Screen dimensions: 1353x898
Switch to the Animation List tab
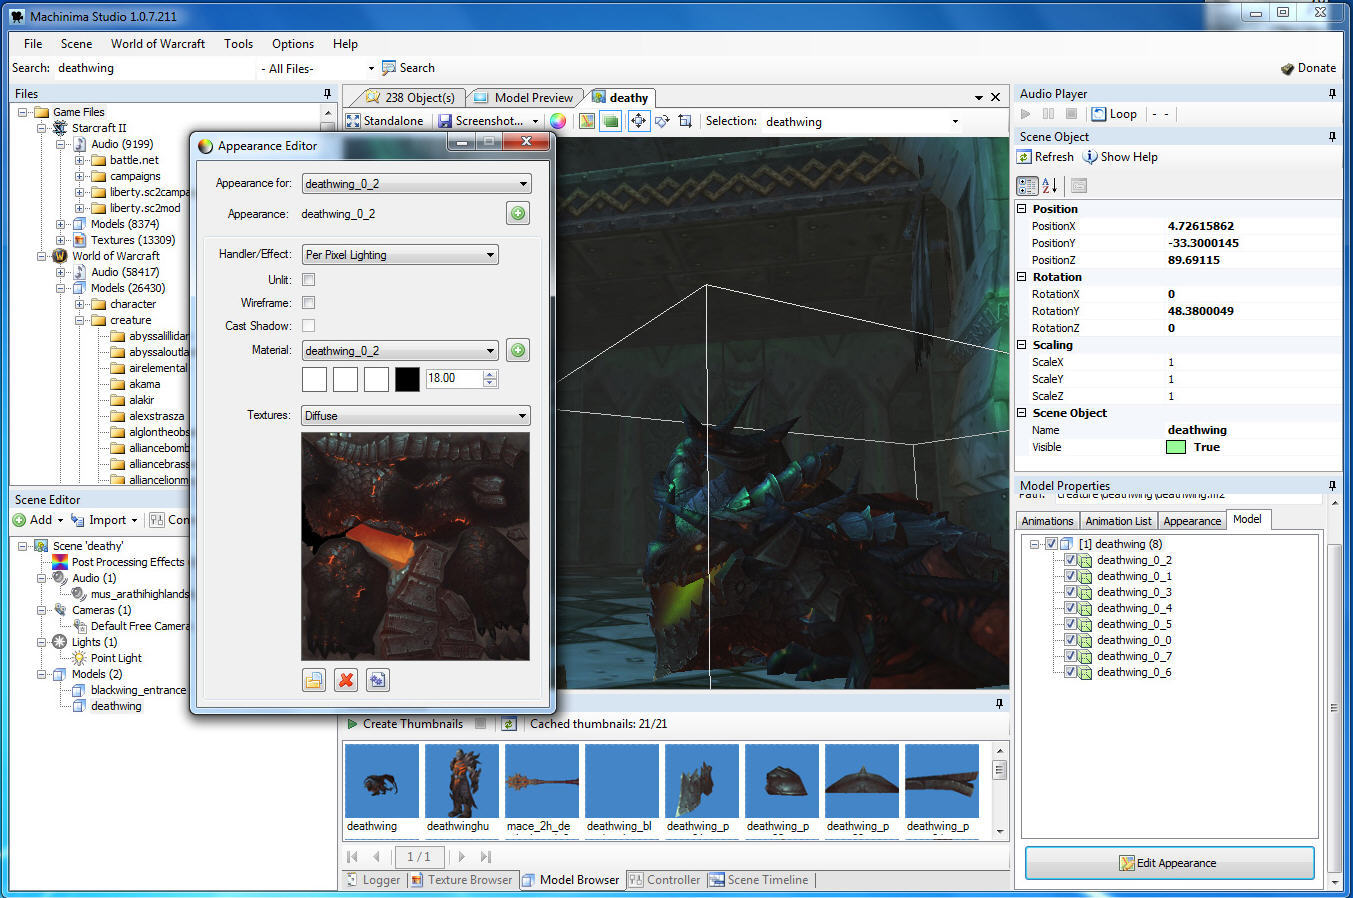[x=1118, y=521]
